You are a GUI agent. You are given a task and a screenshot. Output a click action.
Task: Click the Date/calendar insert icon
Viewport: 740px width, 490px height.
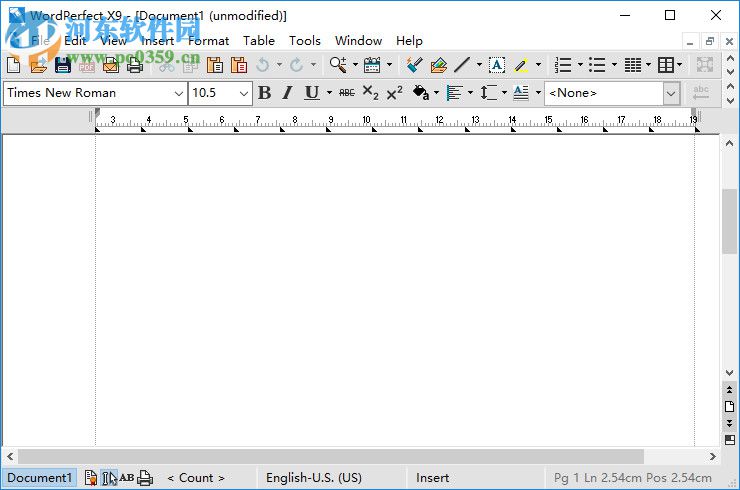tap(372, 65)
